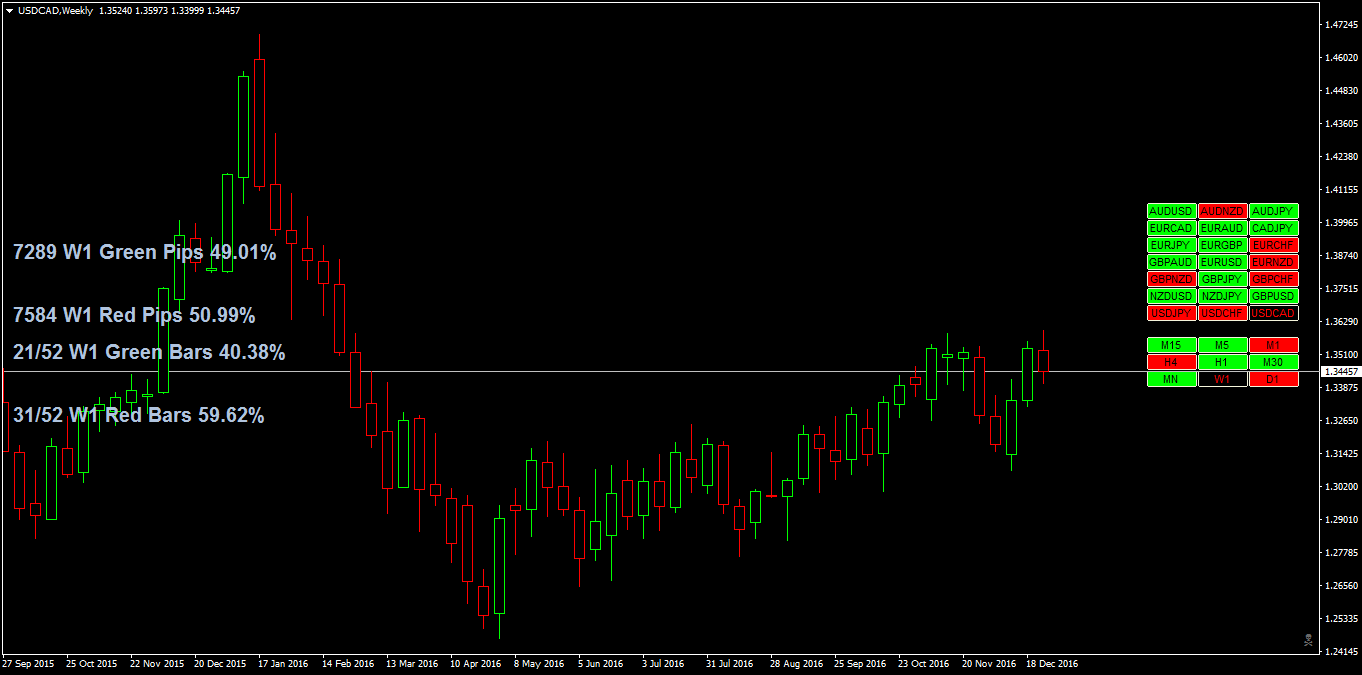Open the chart menu arrow beside USDCAD,Weekly

coord(9,10)
